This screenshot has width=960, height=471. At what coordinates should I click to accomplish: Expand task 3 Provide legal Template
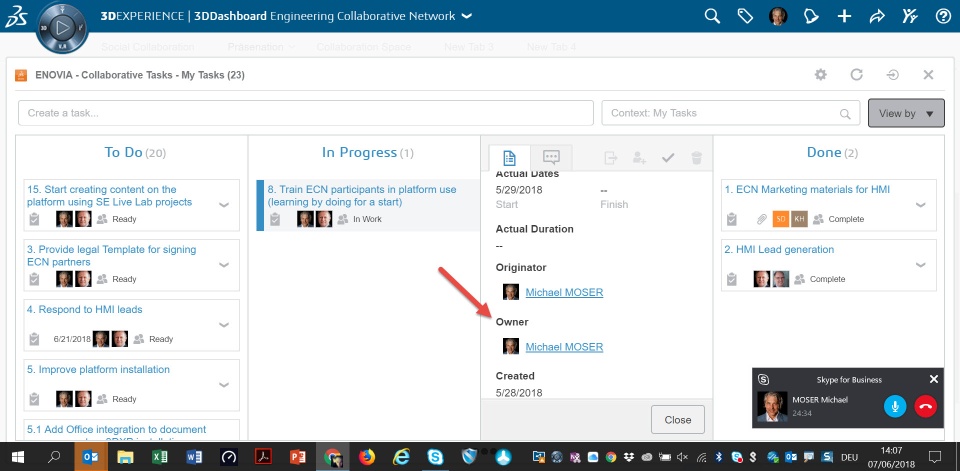[224, 265]
